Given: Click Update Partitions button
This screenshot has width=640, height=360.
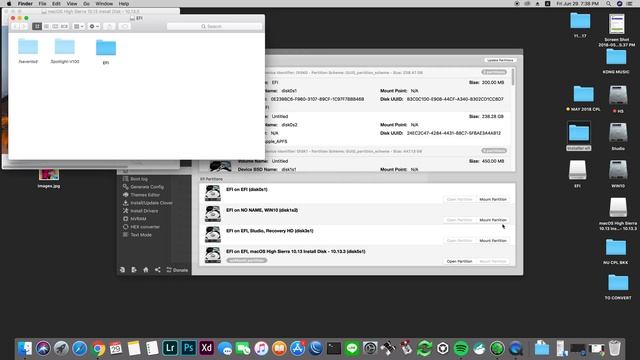Looking at the screenshot, I should pos(500,60).
